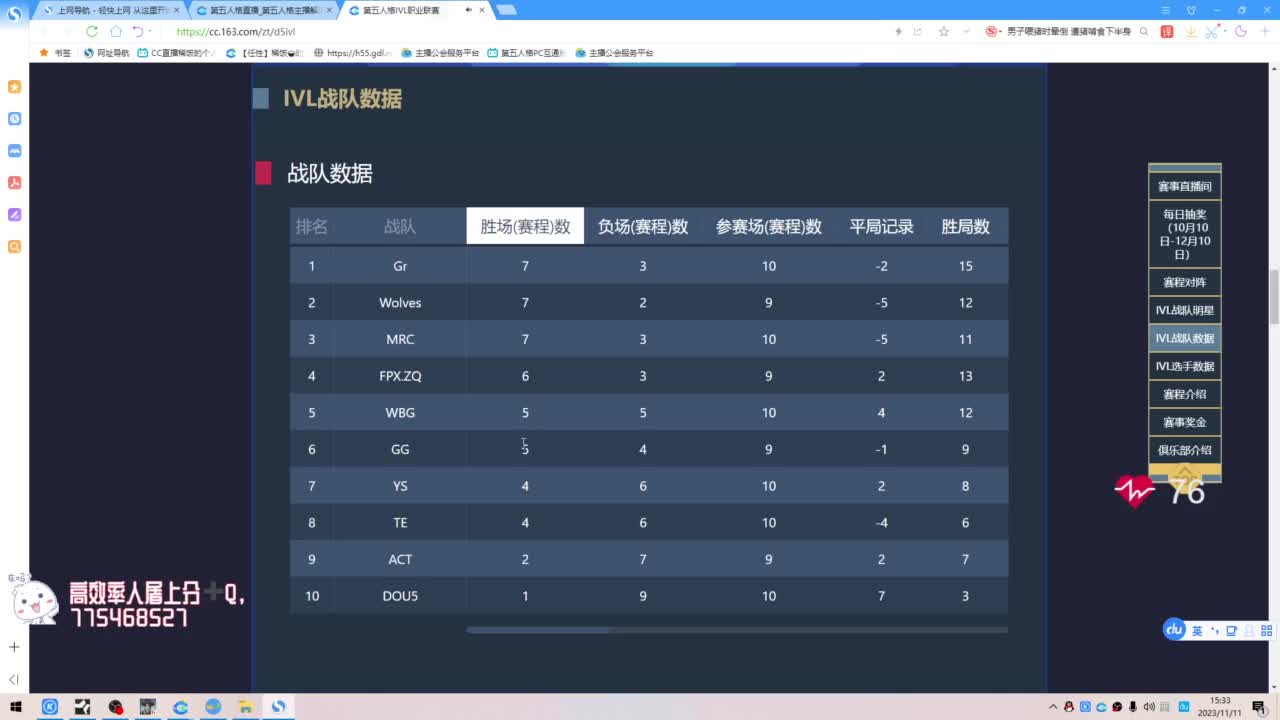
Task: Open the screenshot scissors tool
Action: pyautogui.click(x=1212, y=31)
